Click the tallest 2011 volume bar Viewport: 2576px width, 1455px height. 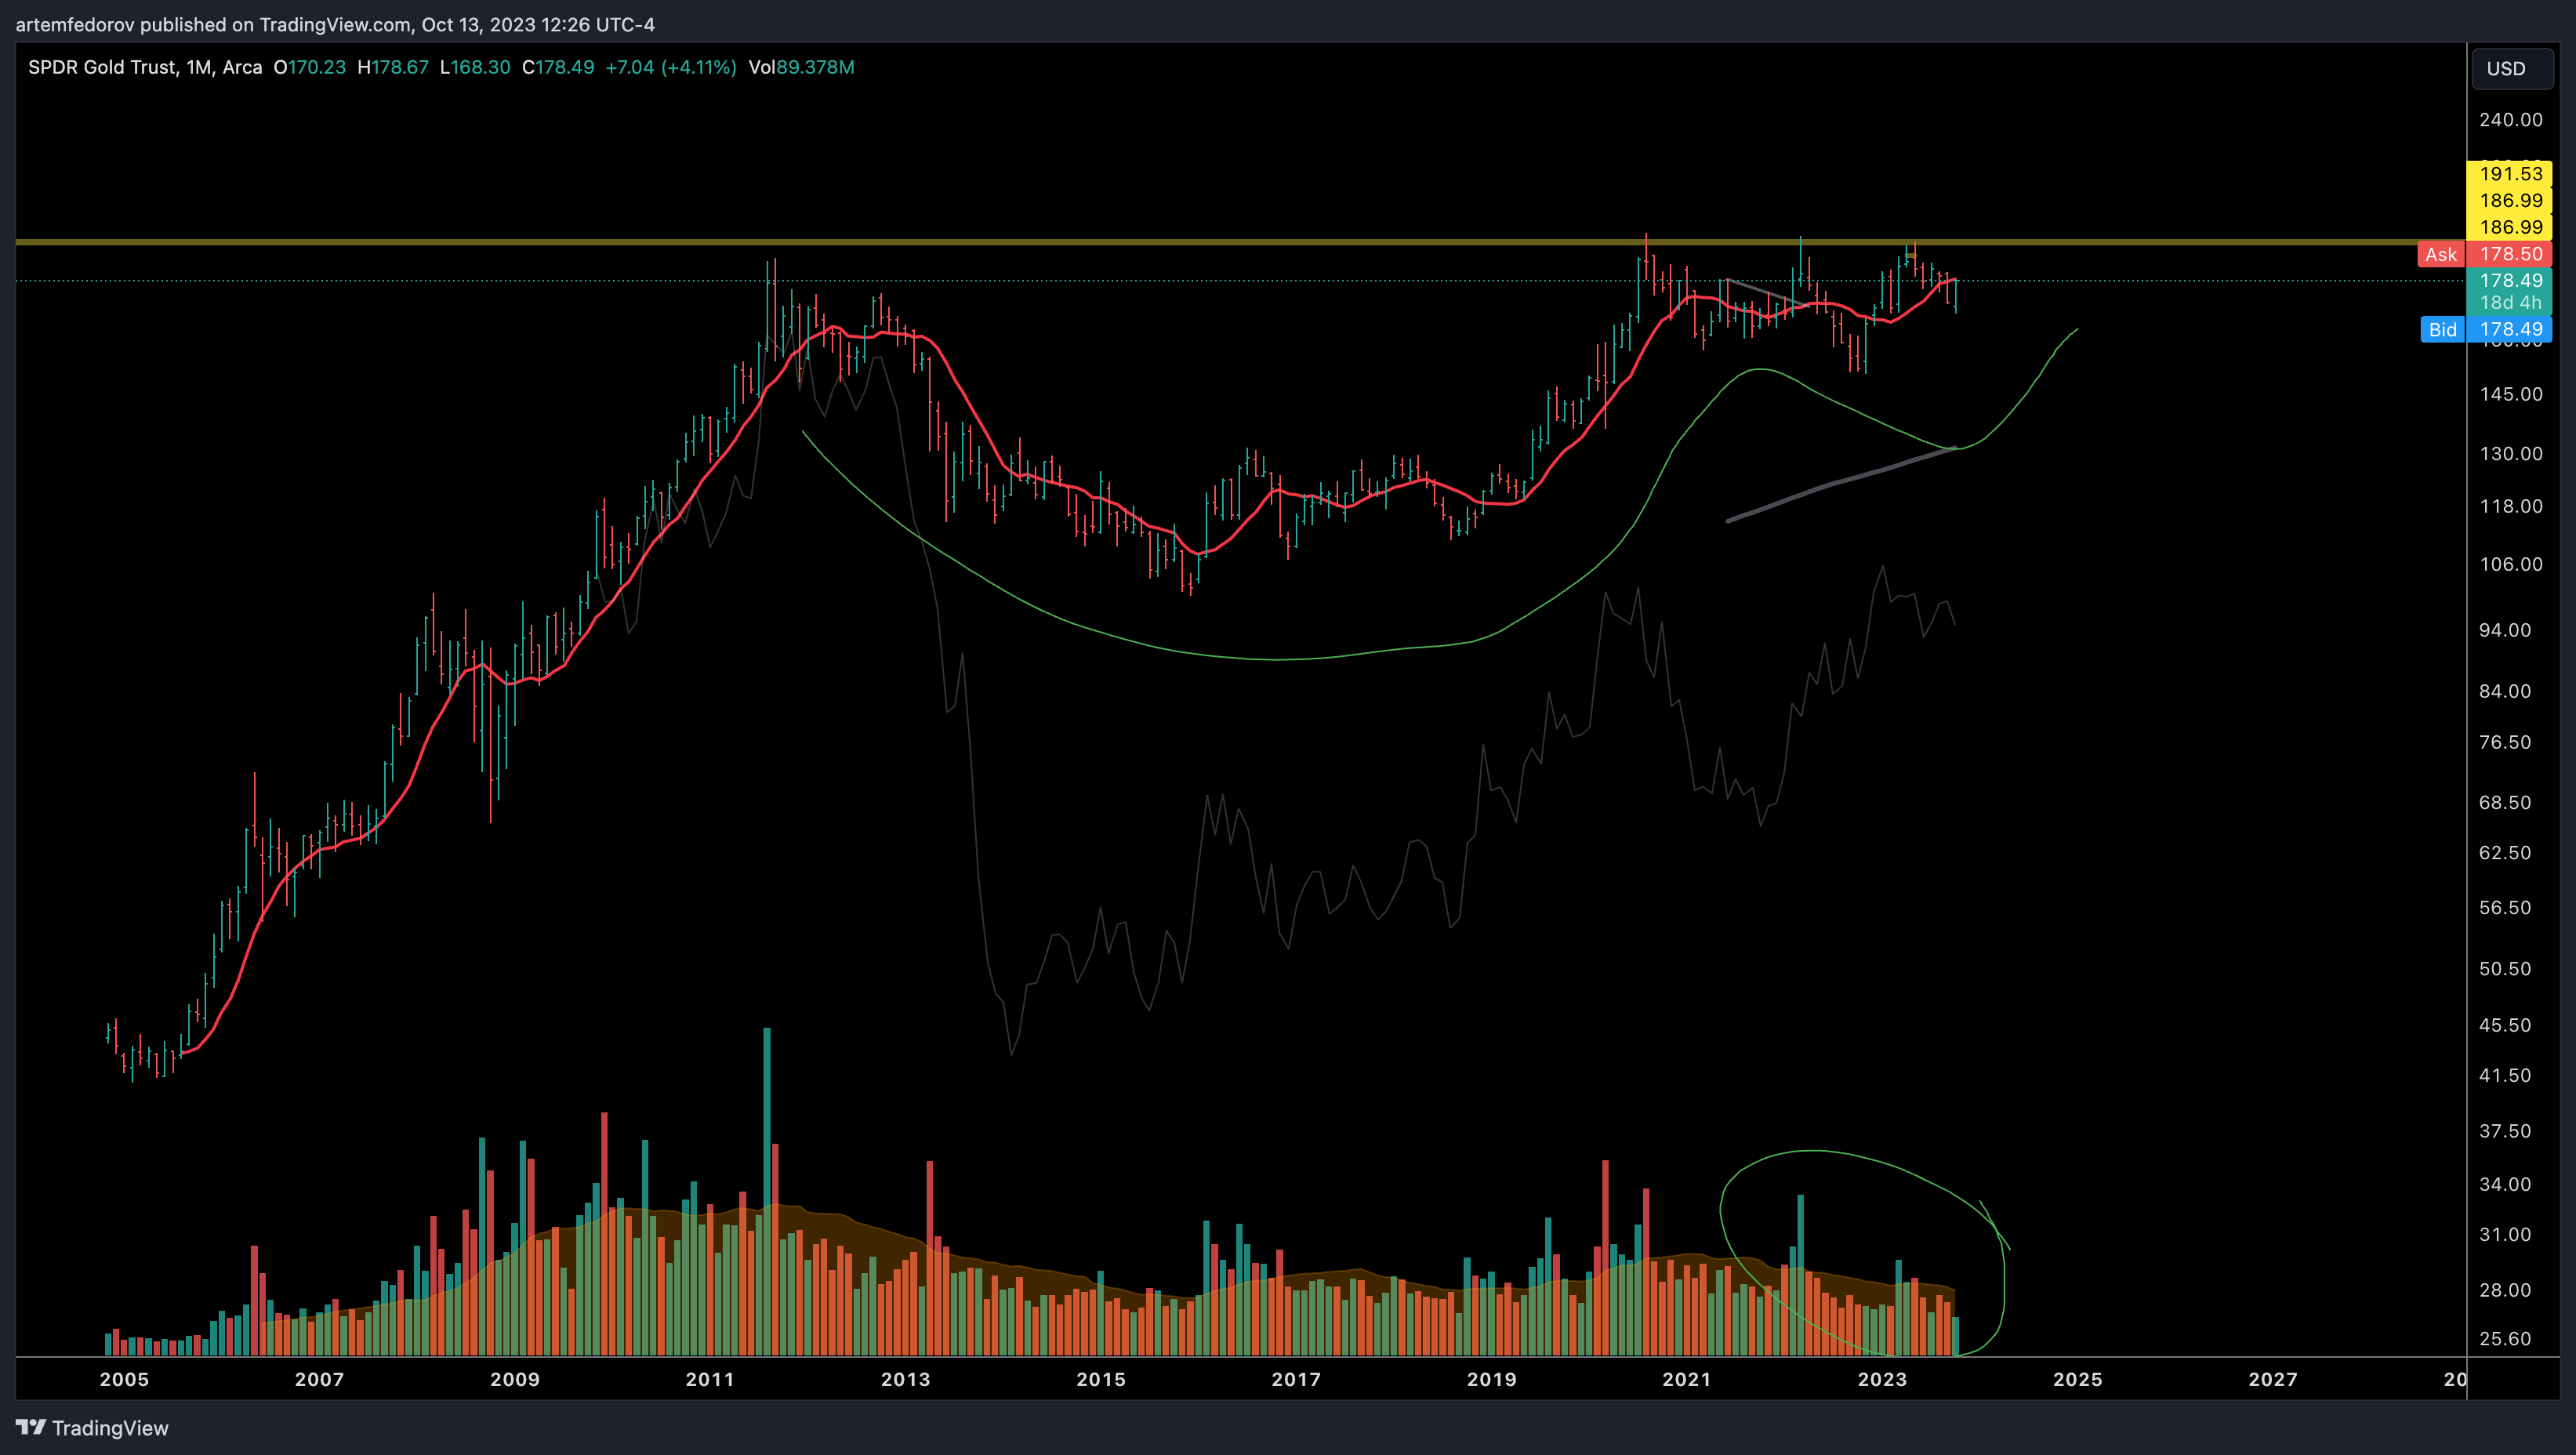(x=767, y=1191)
